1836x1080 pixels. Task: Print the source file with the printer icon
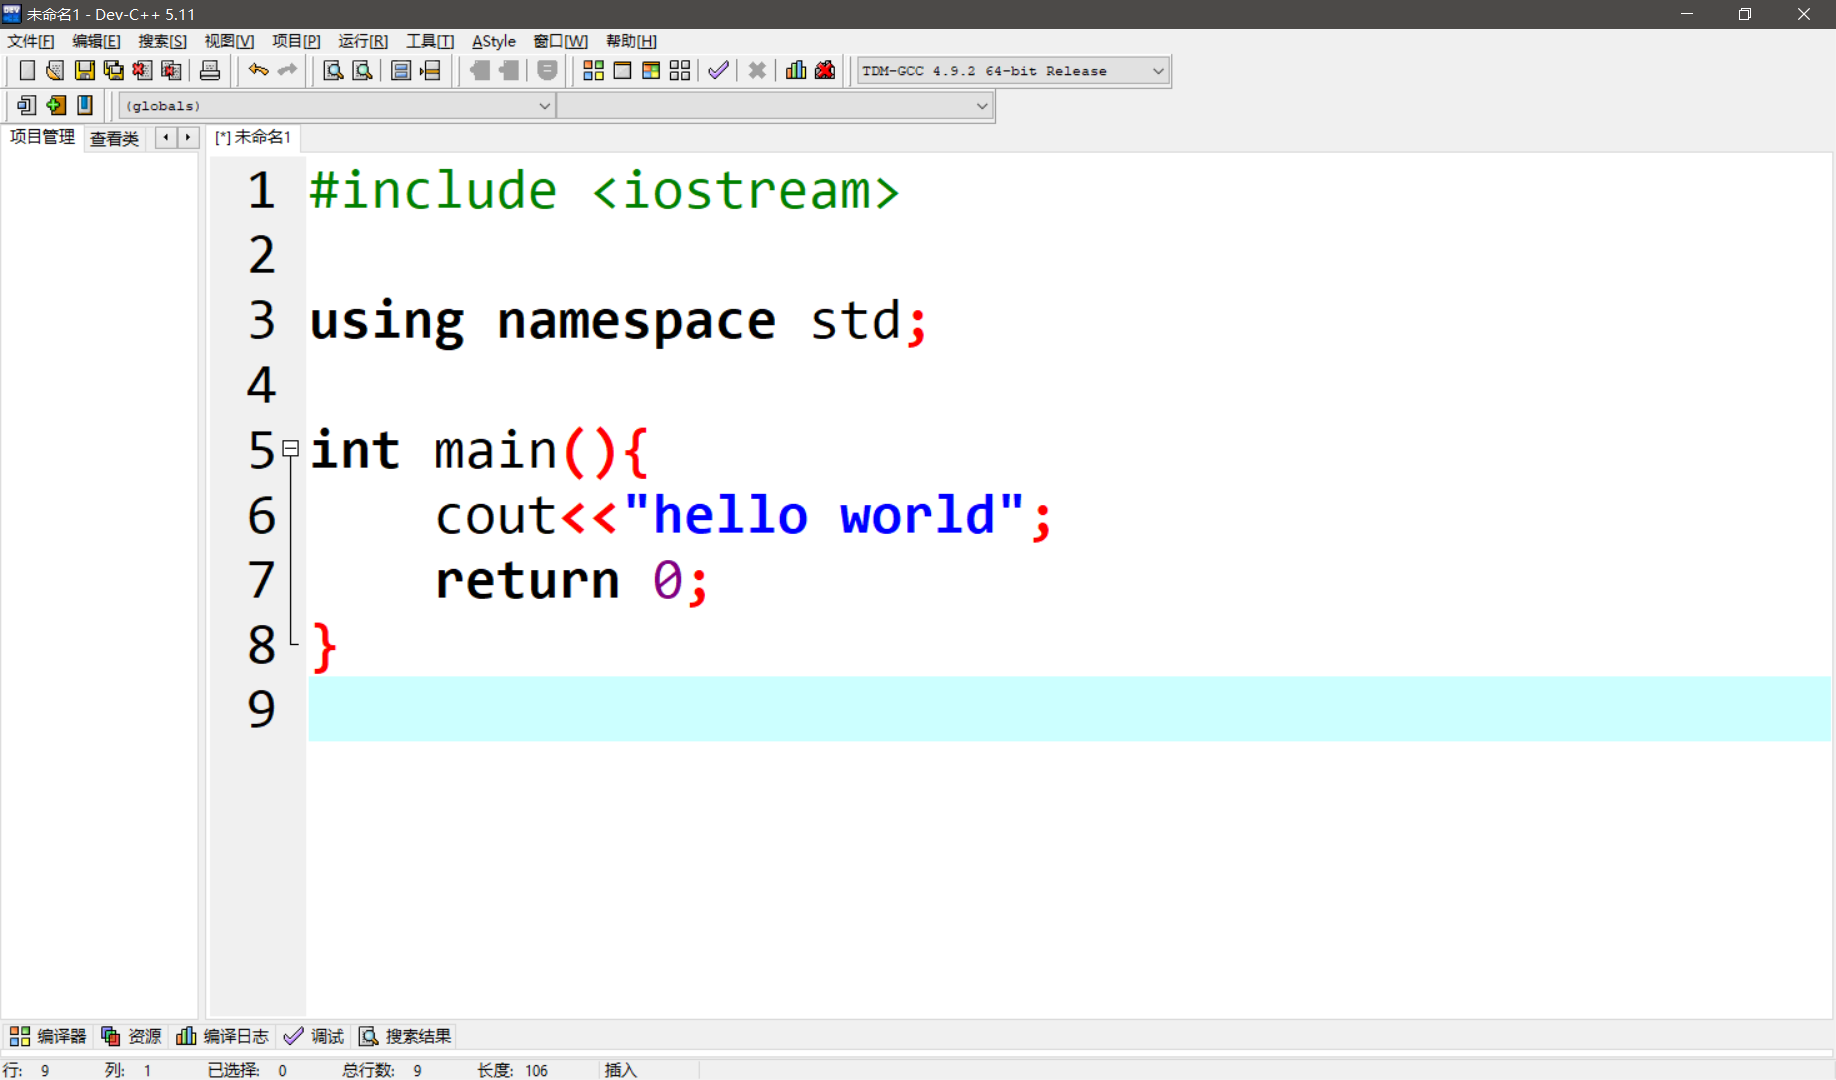point(210,70)
